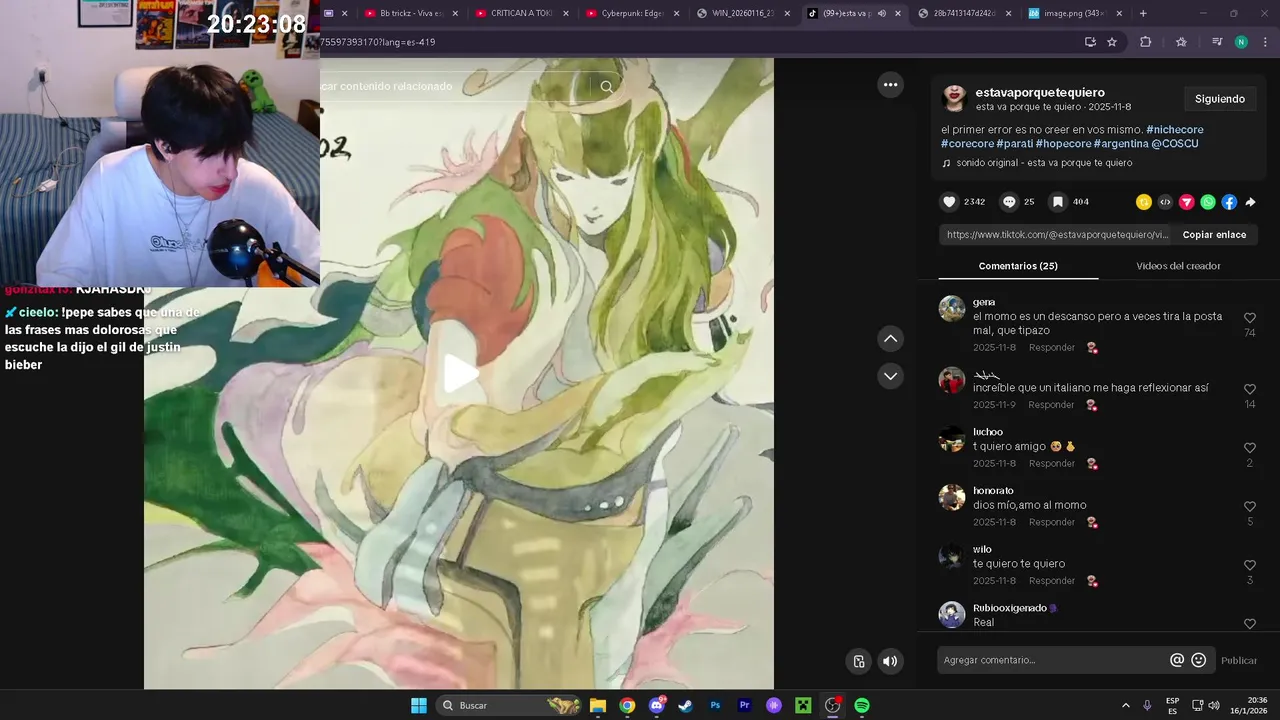1280x720 pixels.
Task: Insert a mention with the @ icon
Action: pyautogui.click(x=1177, y=660)
